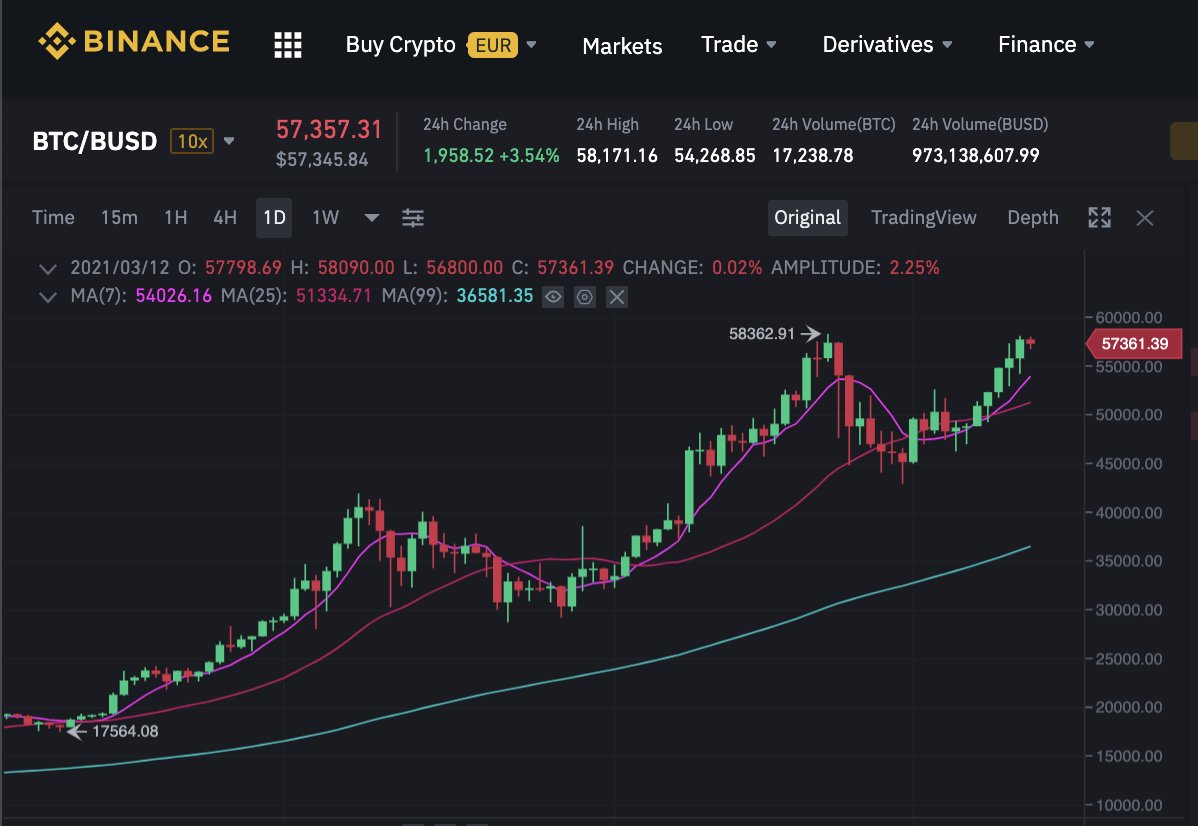This screenshot has width=1198, height=826.
Task: Close the chart panel with X icon
Action: [x=1145, y=219]
